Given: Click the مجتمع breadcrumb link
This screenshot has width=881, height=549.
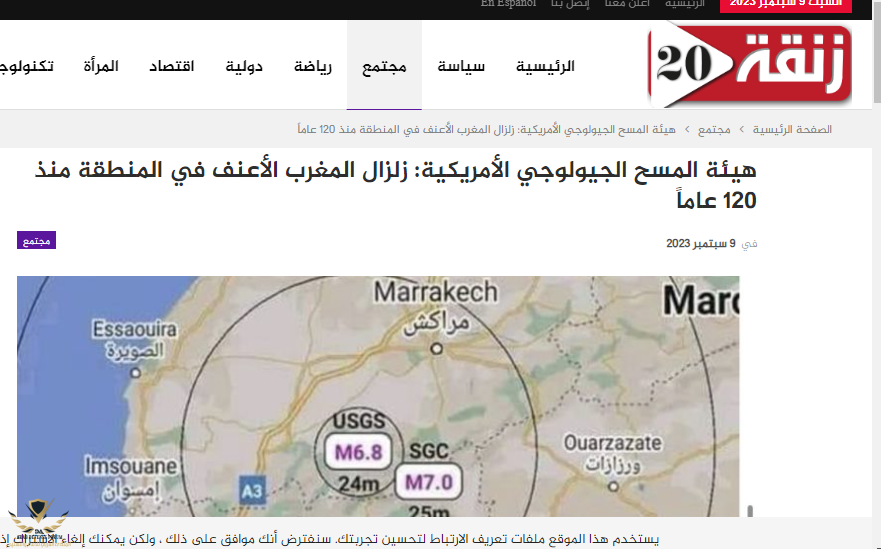Looking at the screenshot, I should (713, 129).
